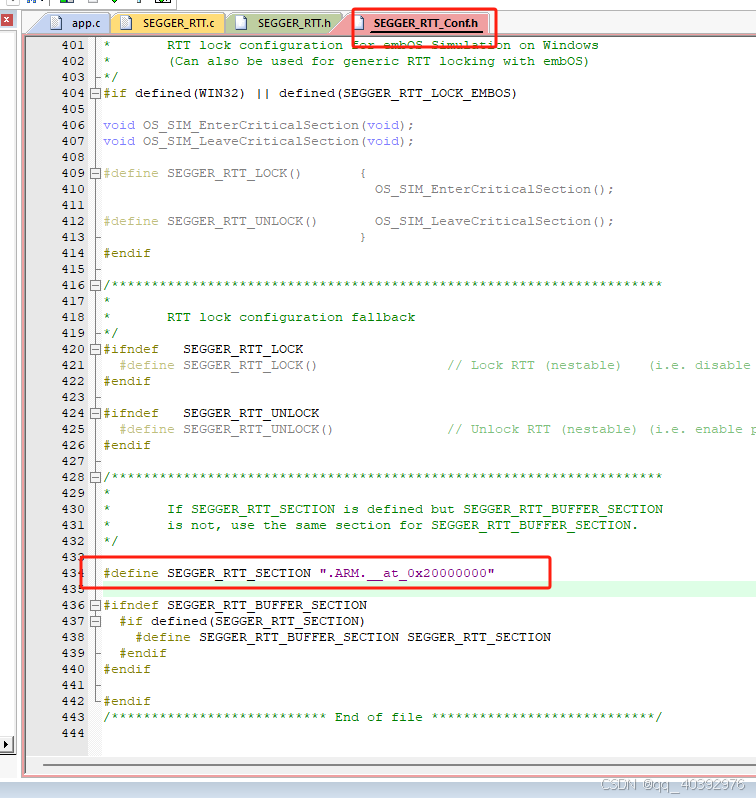Collapse #ifndef SEGGER_RTT_LOCK block at line 420
The image size is (756, 798).
(95, 349)
